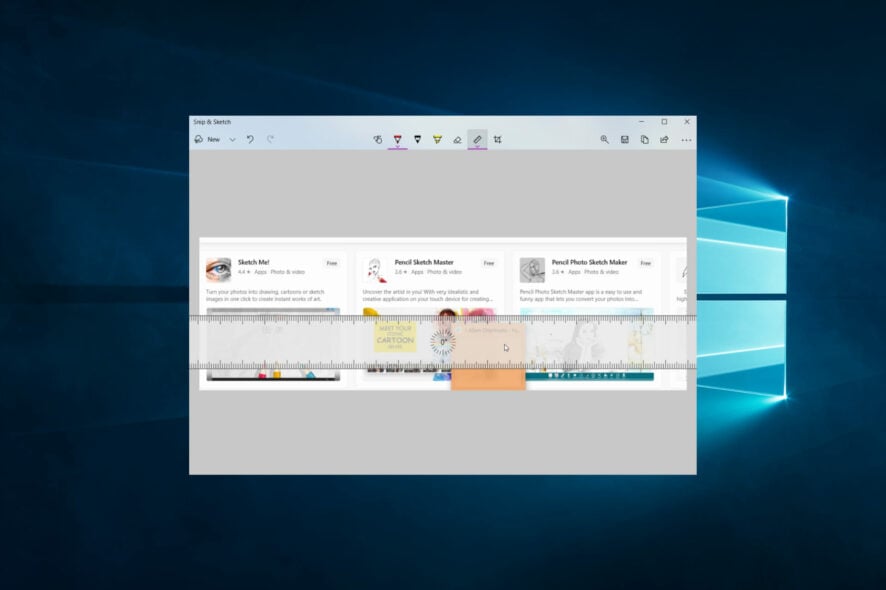
Task: Open the Zoom control
Action: [605, 140]
